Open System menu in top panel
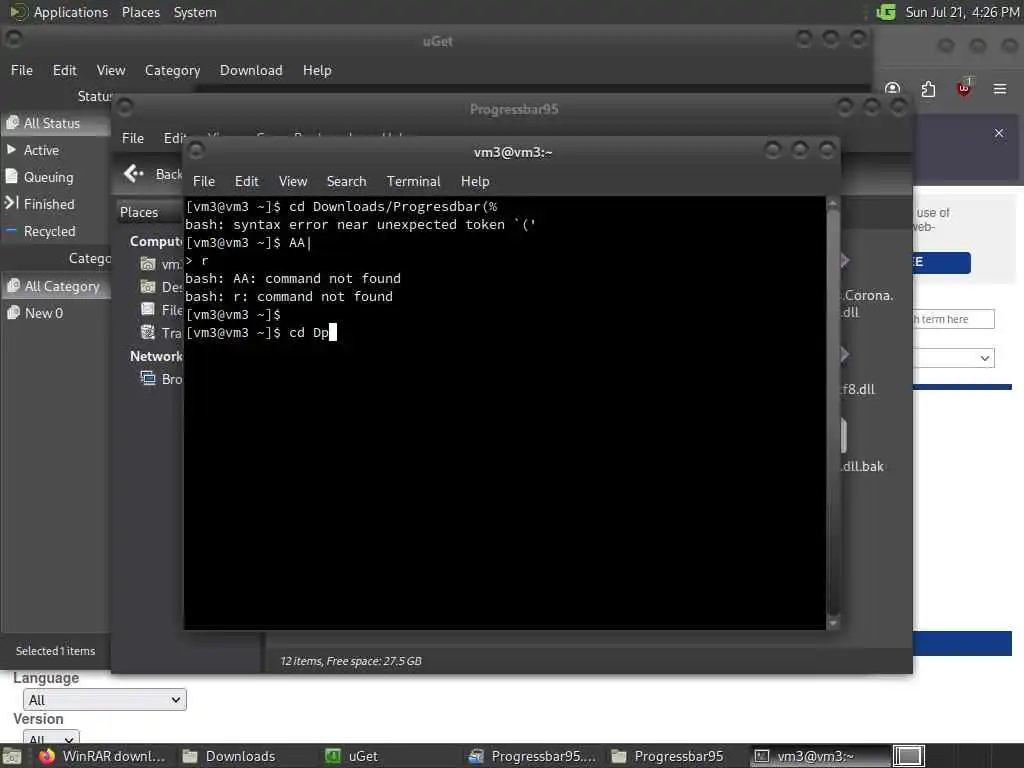This screenshot has height=768, width=1024. click(195, 12)
